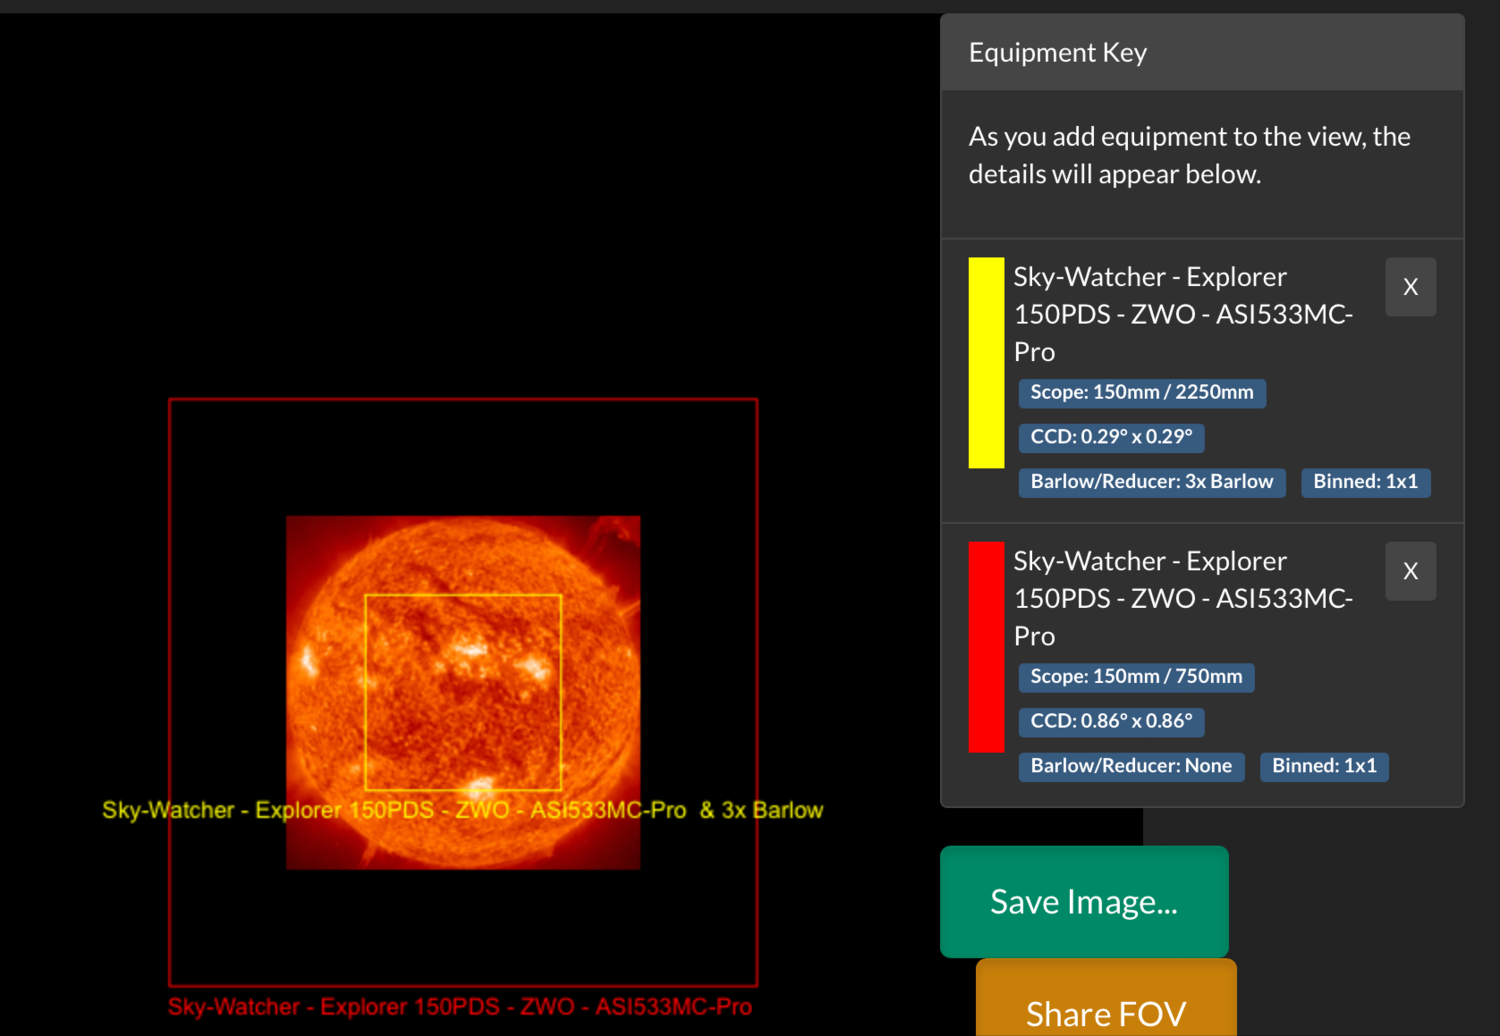Click the CCD: 0.86° x 0.86° tag
The width and height of the screenshot is (1500, 1036).
tap(1111, 721)
